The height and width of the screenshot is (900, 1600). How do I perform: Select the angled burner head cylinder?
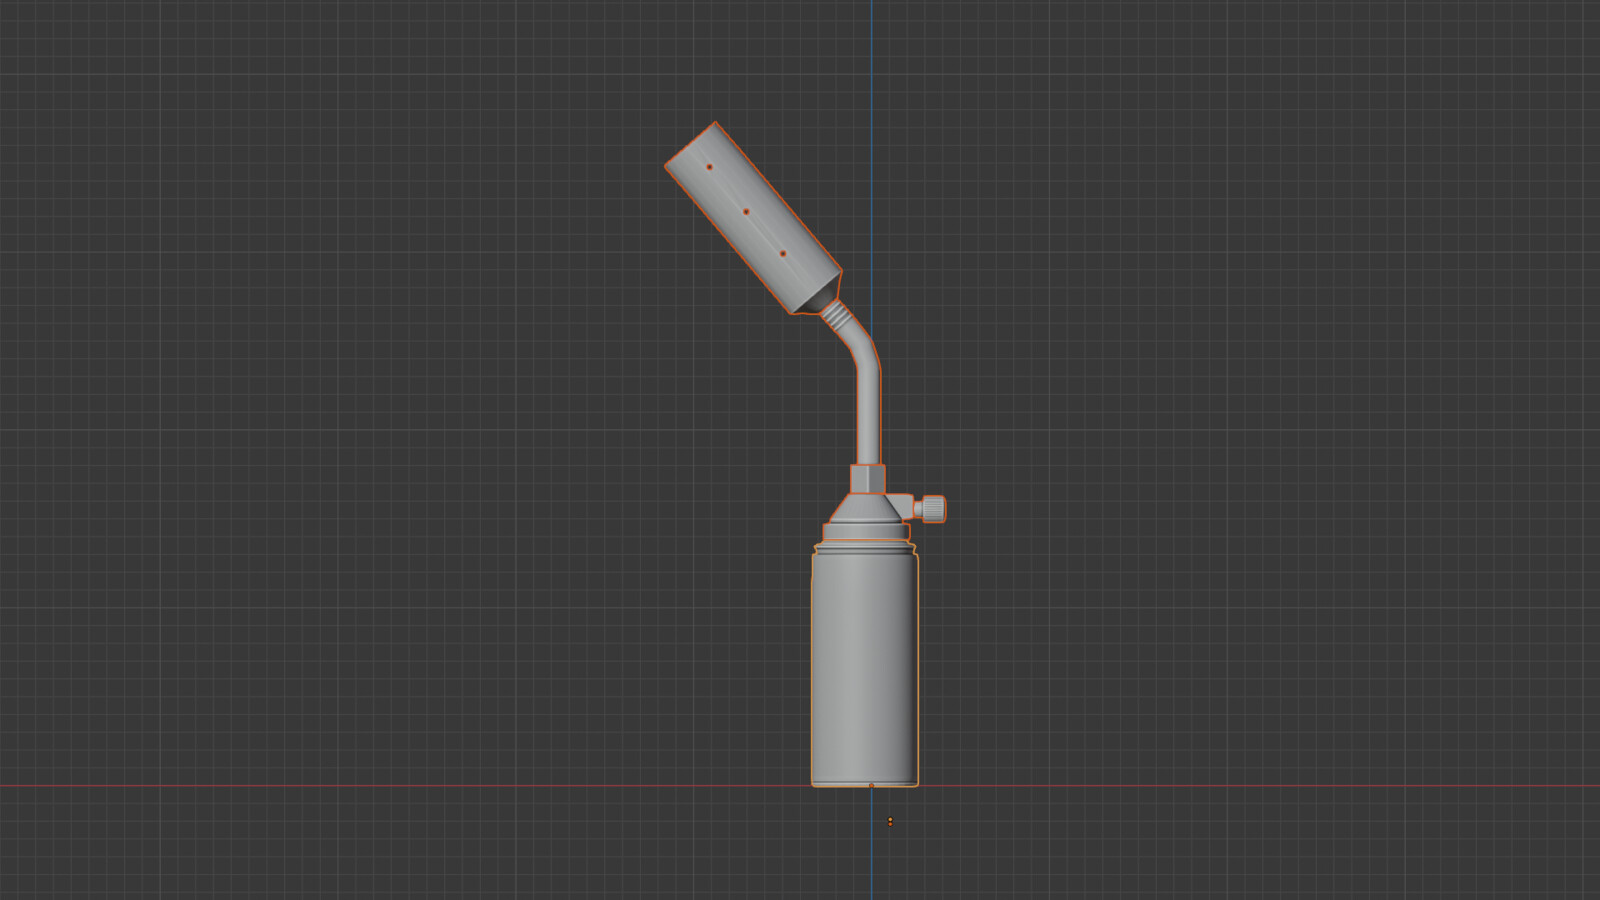754,218
